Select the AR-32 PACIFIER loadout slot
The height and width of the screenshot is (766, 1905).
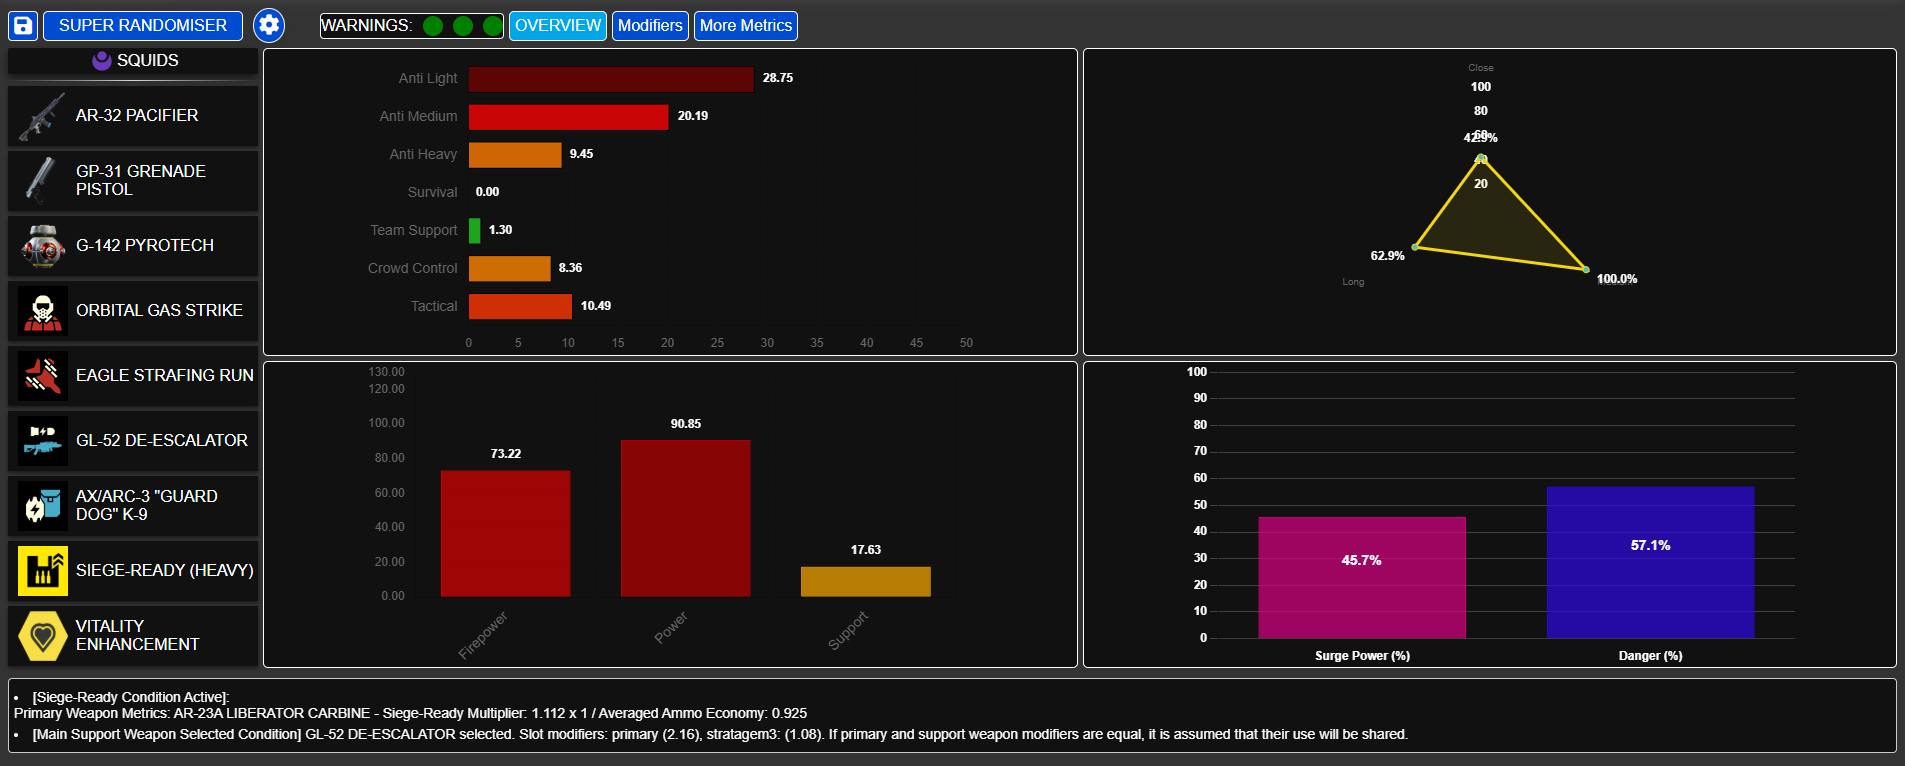pos(133,116)
